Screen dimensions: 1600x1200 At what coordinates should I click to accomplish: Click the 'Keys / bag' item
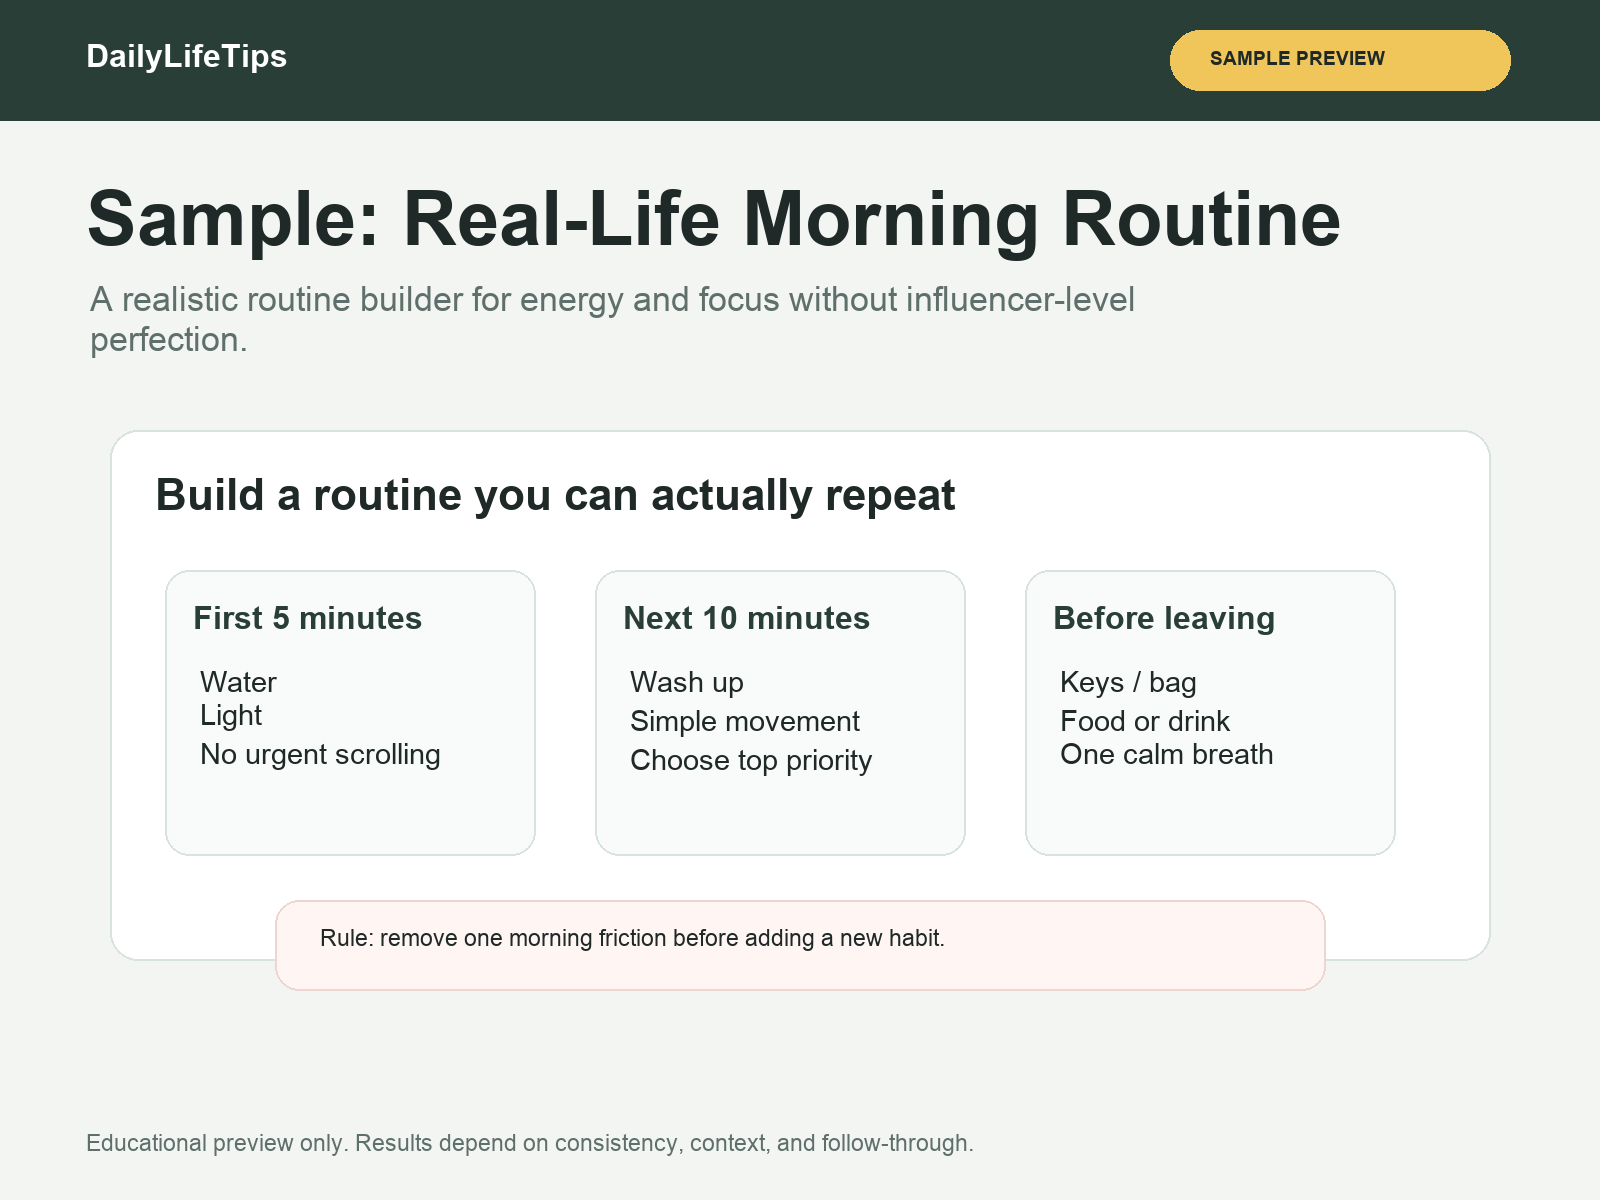click(1128, 682)
